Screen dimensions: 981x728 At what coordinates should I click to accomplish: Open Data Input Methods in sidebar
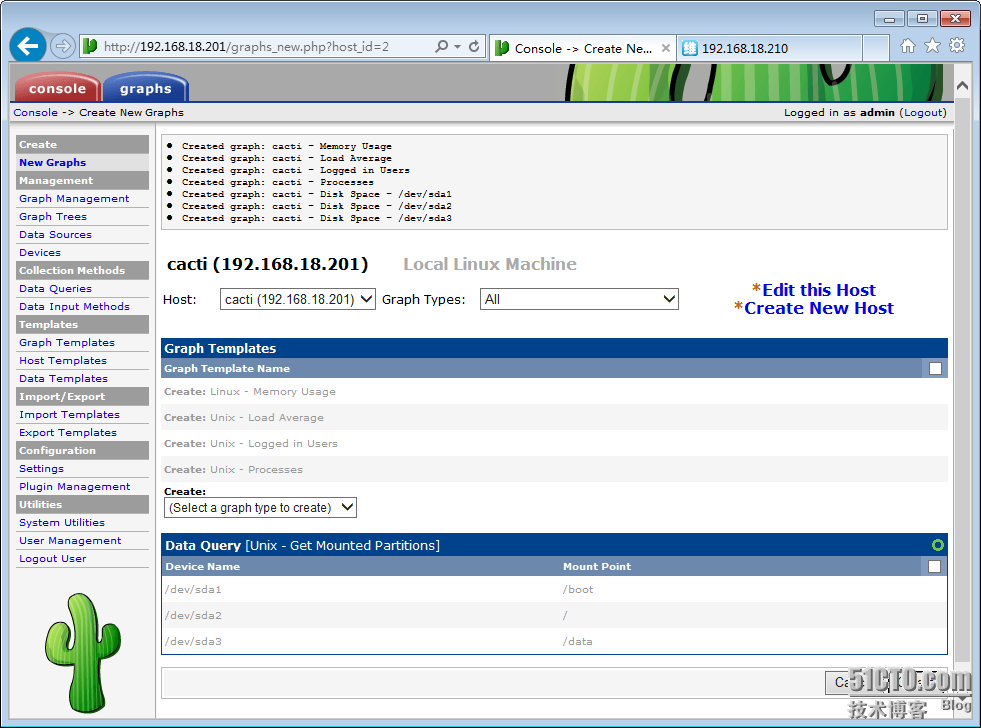[x=74, y=306]
